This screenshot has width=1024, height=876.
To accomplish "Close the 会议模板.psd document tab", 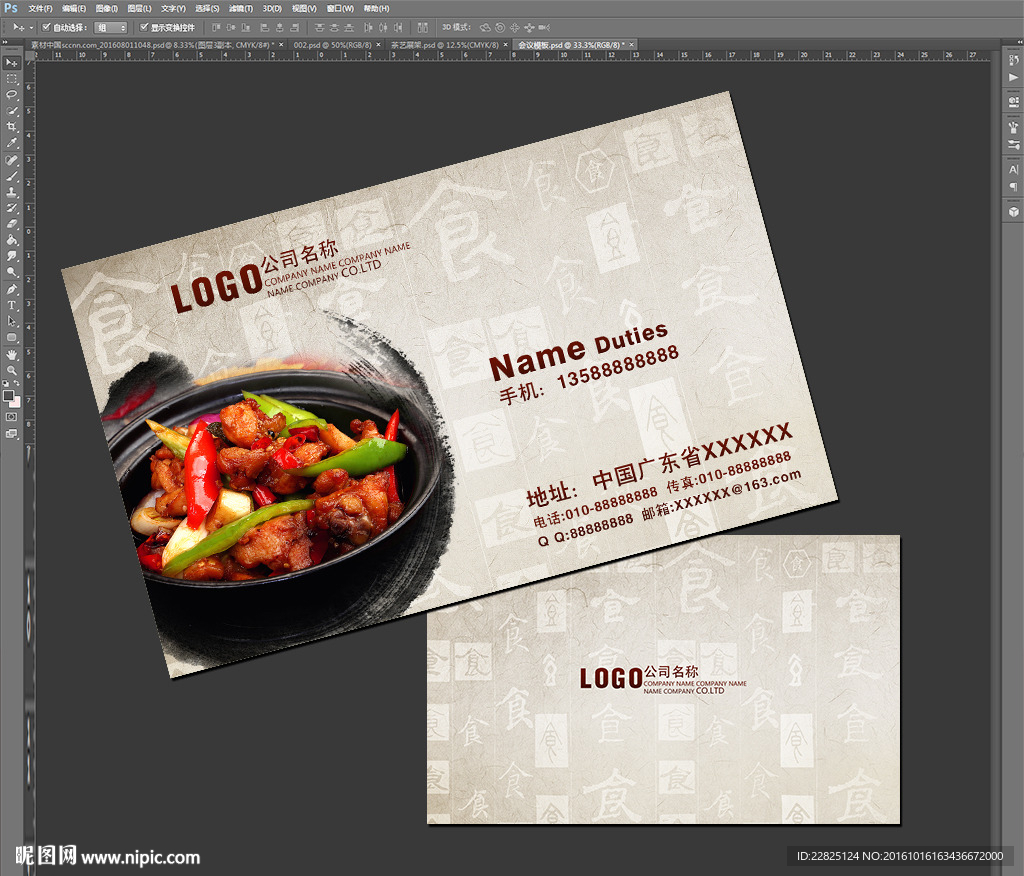I will [632, 45].
